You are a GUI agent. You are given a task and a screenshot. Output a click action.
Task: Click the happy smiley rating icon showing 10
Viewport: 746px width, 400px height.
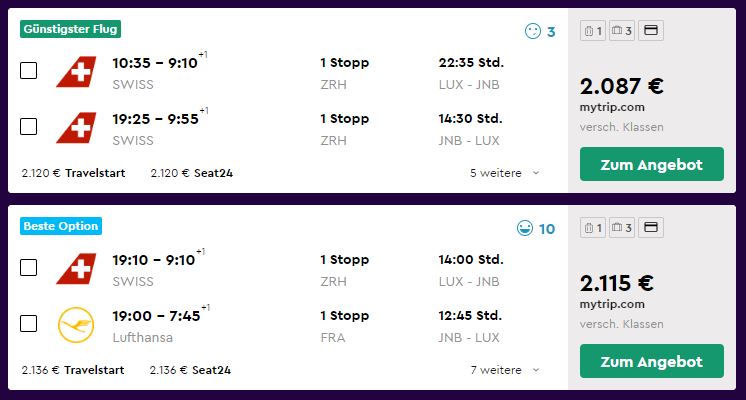coord(525,229)
